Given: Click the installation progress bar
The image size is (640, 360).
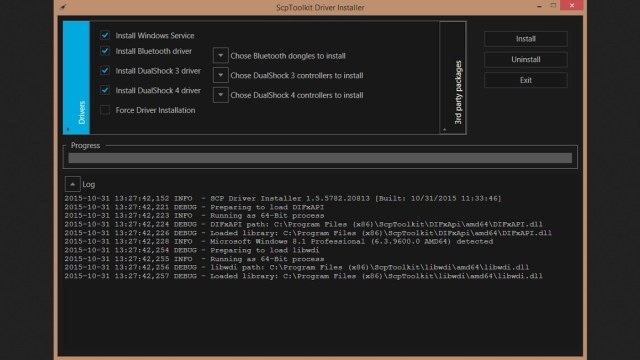Looking at the screenshot, I should (x=320, y=158).
